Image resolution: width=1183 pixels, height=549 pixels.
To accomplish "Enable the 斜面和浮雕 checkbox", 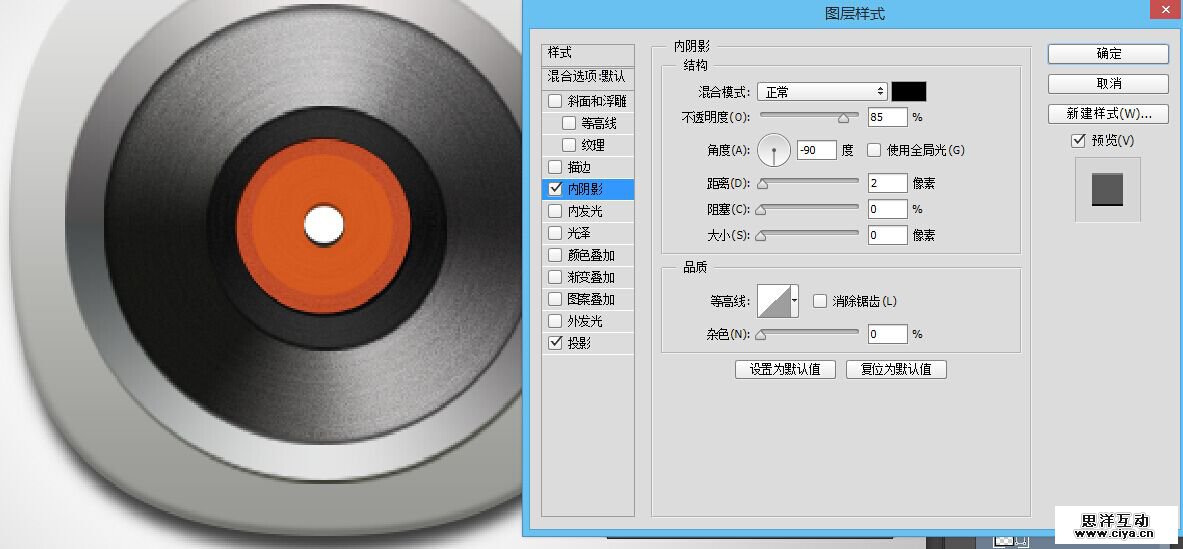I will point(555,102).
